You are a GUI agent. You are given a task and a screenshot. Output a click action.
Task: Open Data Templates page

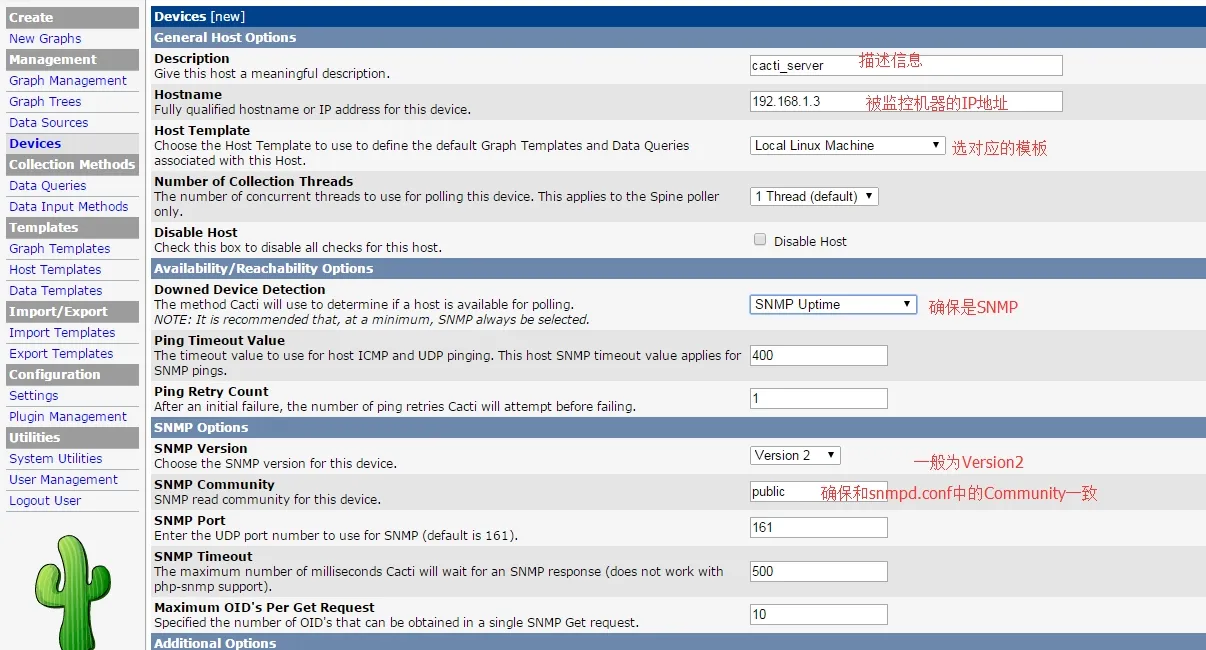click(55, 290)
